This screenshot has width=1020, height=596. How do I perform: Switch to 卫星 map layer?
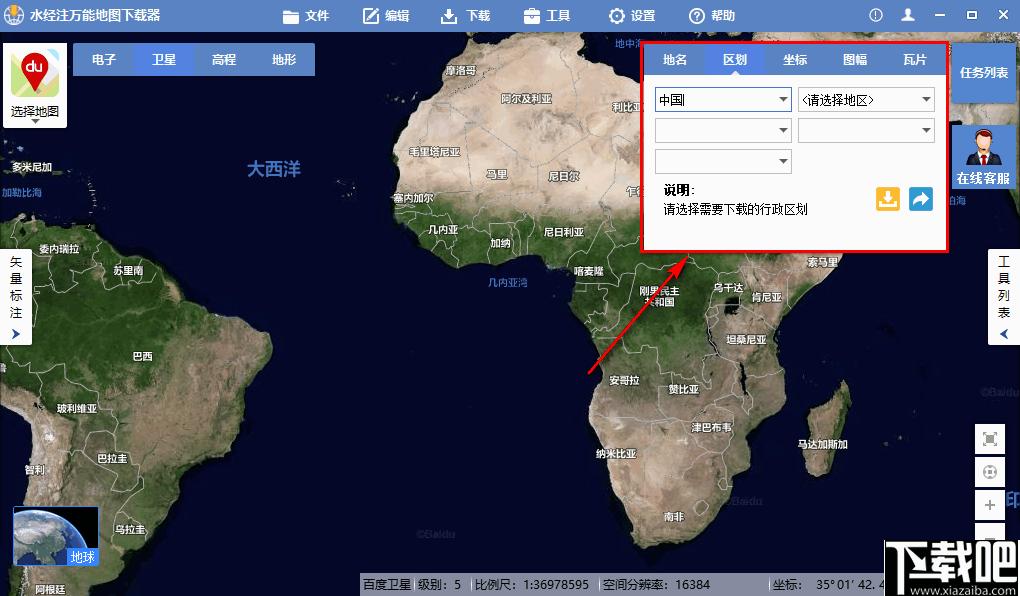(163, 59)
